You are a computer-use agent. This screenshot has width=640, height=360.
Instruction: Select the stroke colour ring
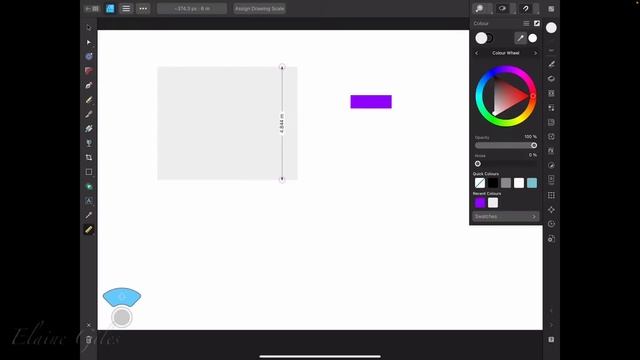490,38
